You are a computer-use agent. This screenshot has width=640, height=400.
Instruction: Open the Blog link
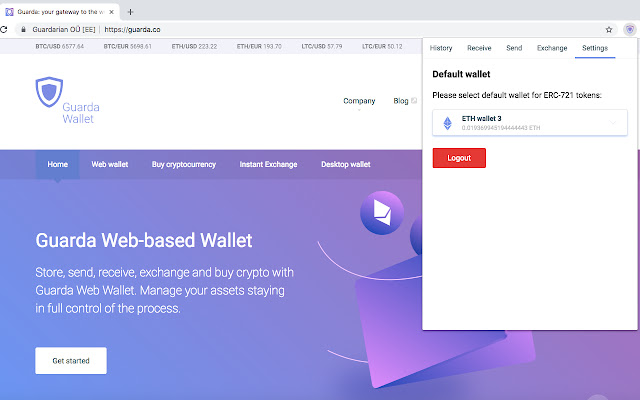coord(401,101)
